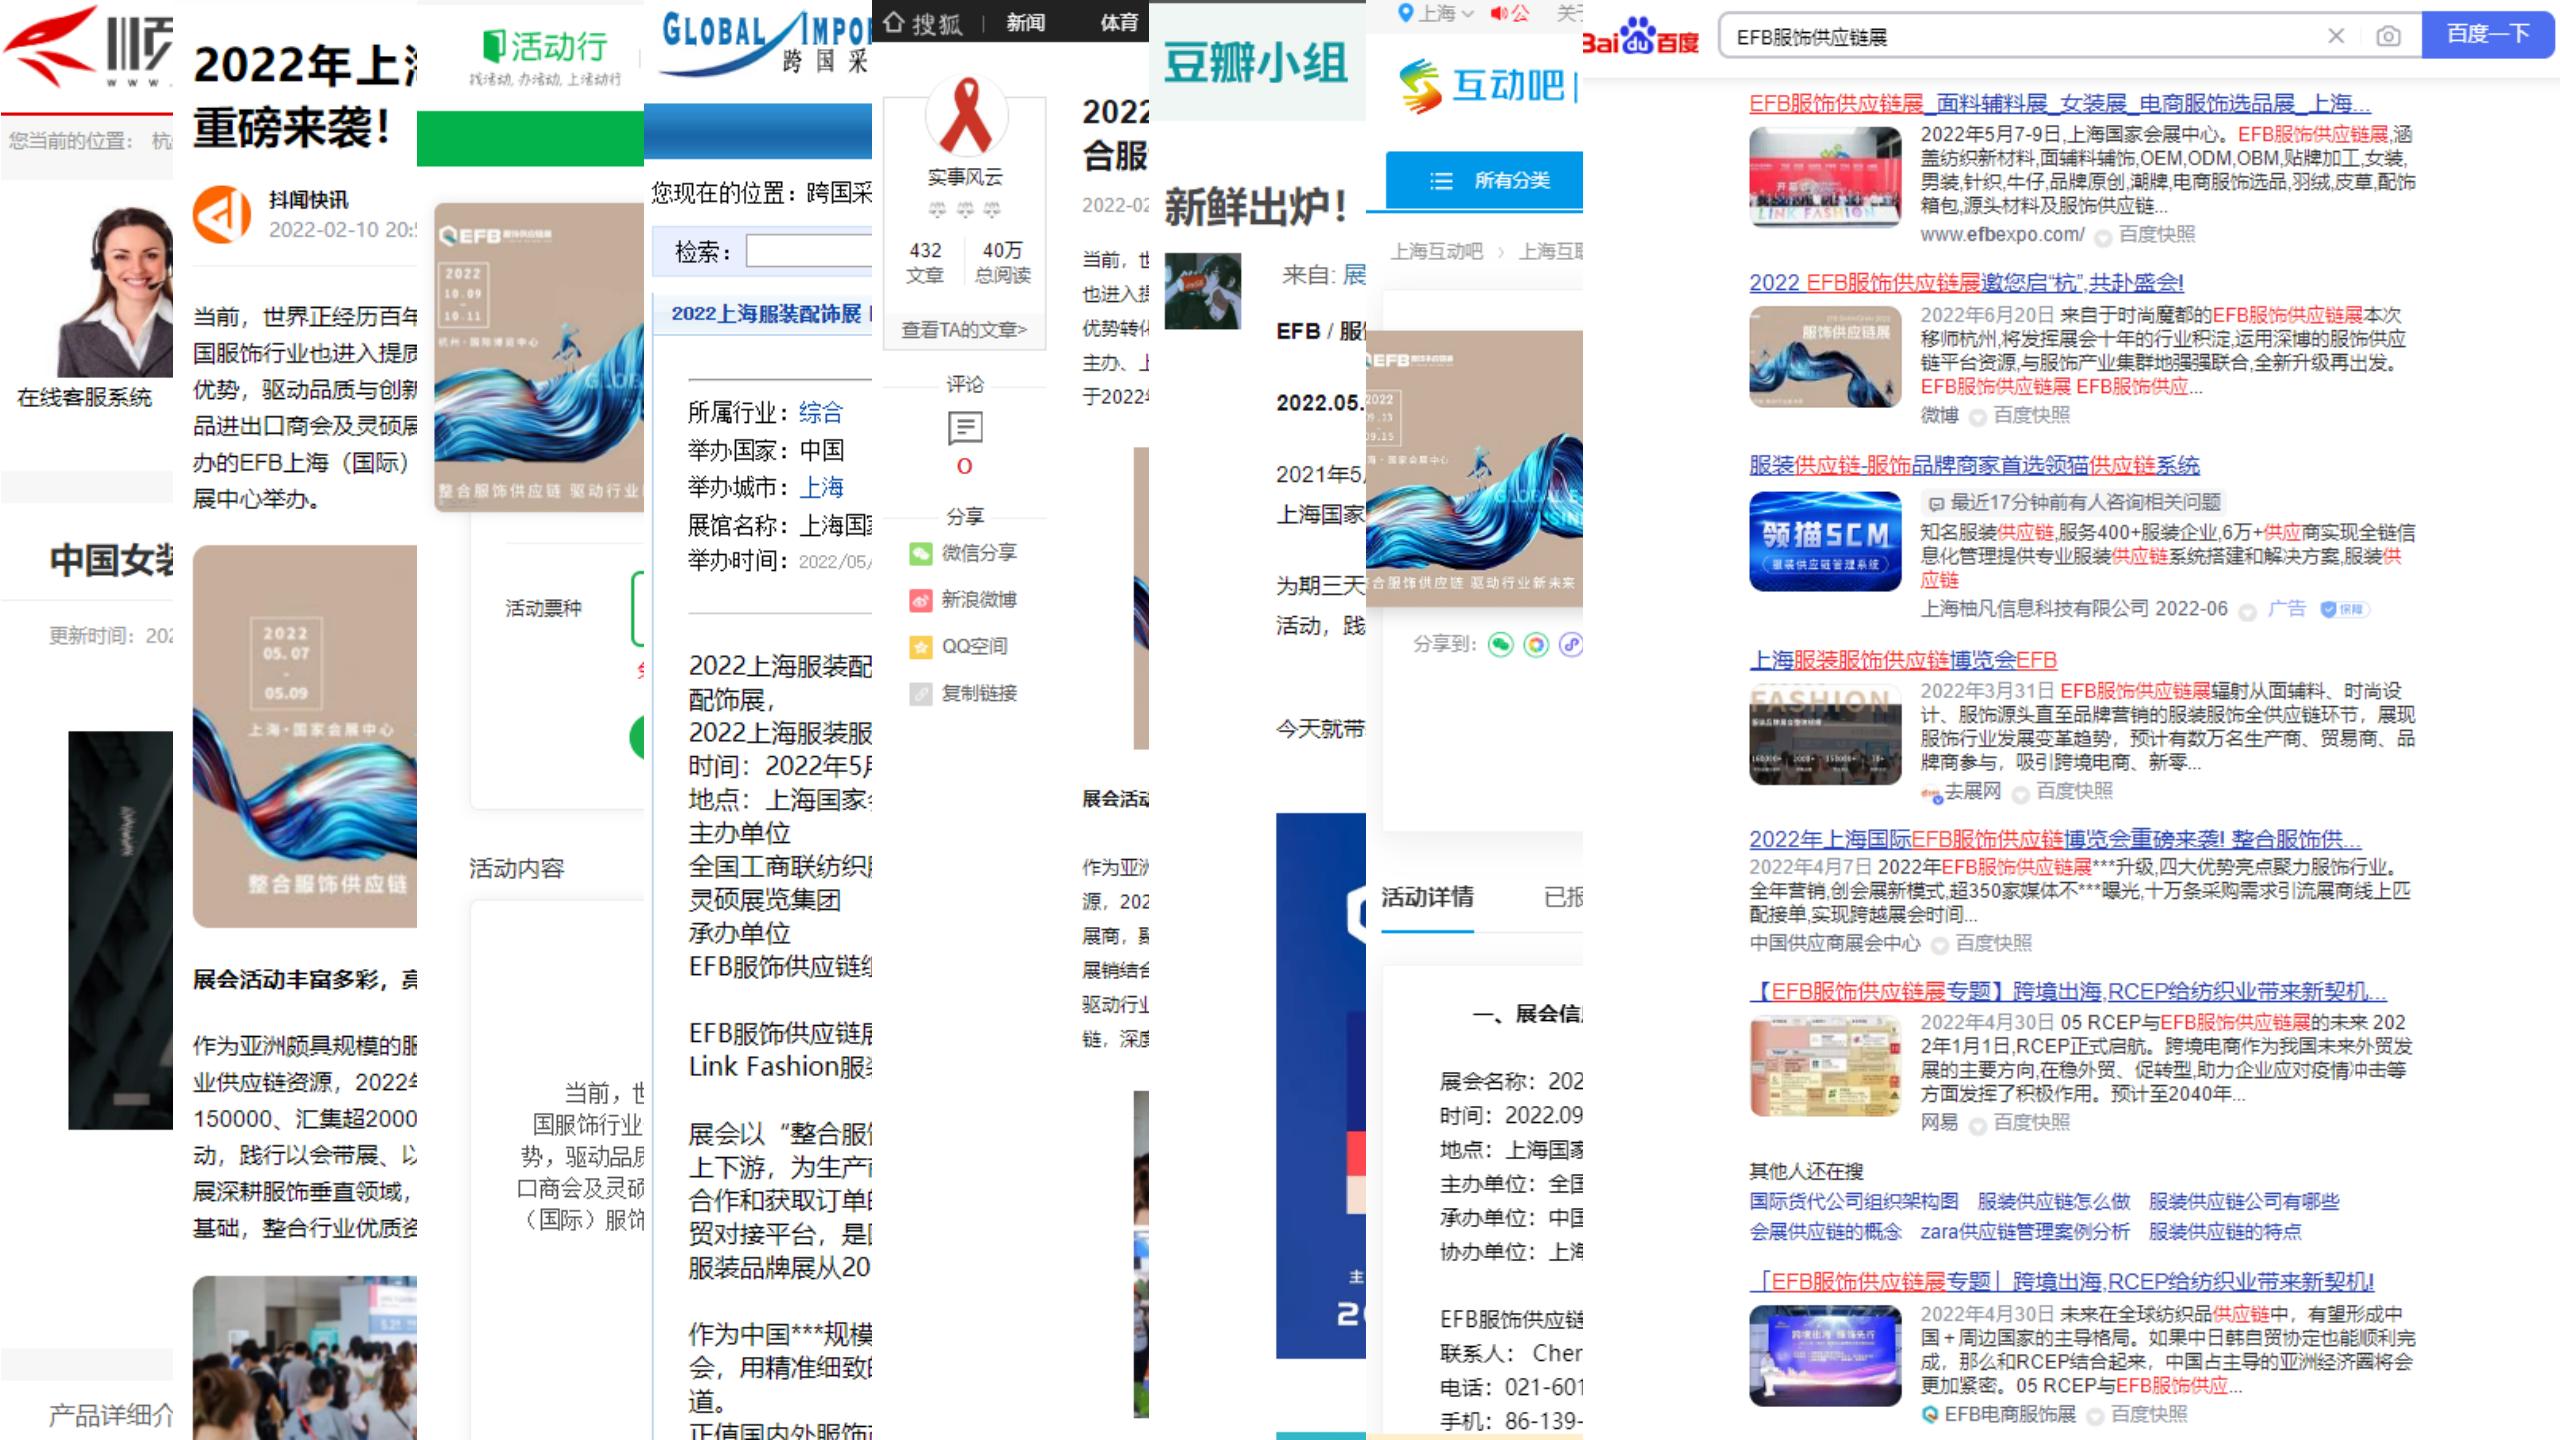Open the 所有分类 menu on 互动吧
The image size is (2560, 1440).
pyautogui.click(x=1484, y=181)
